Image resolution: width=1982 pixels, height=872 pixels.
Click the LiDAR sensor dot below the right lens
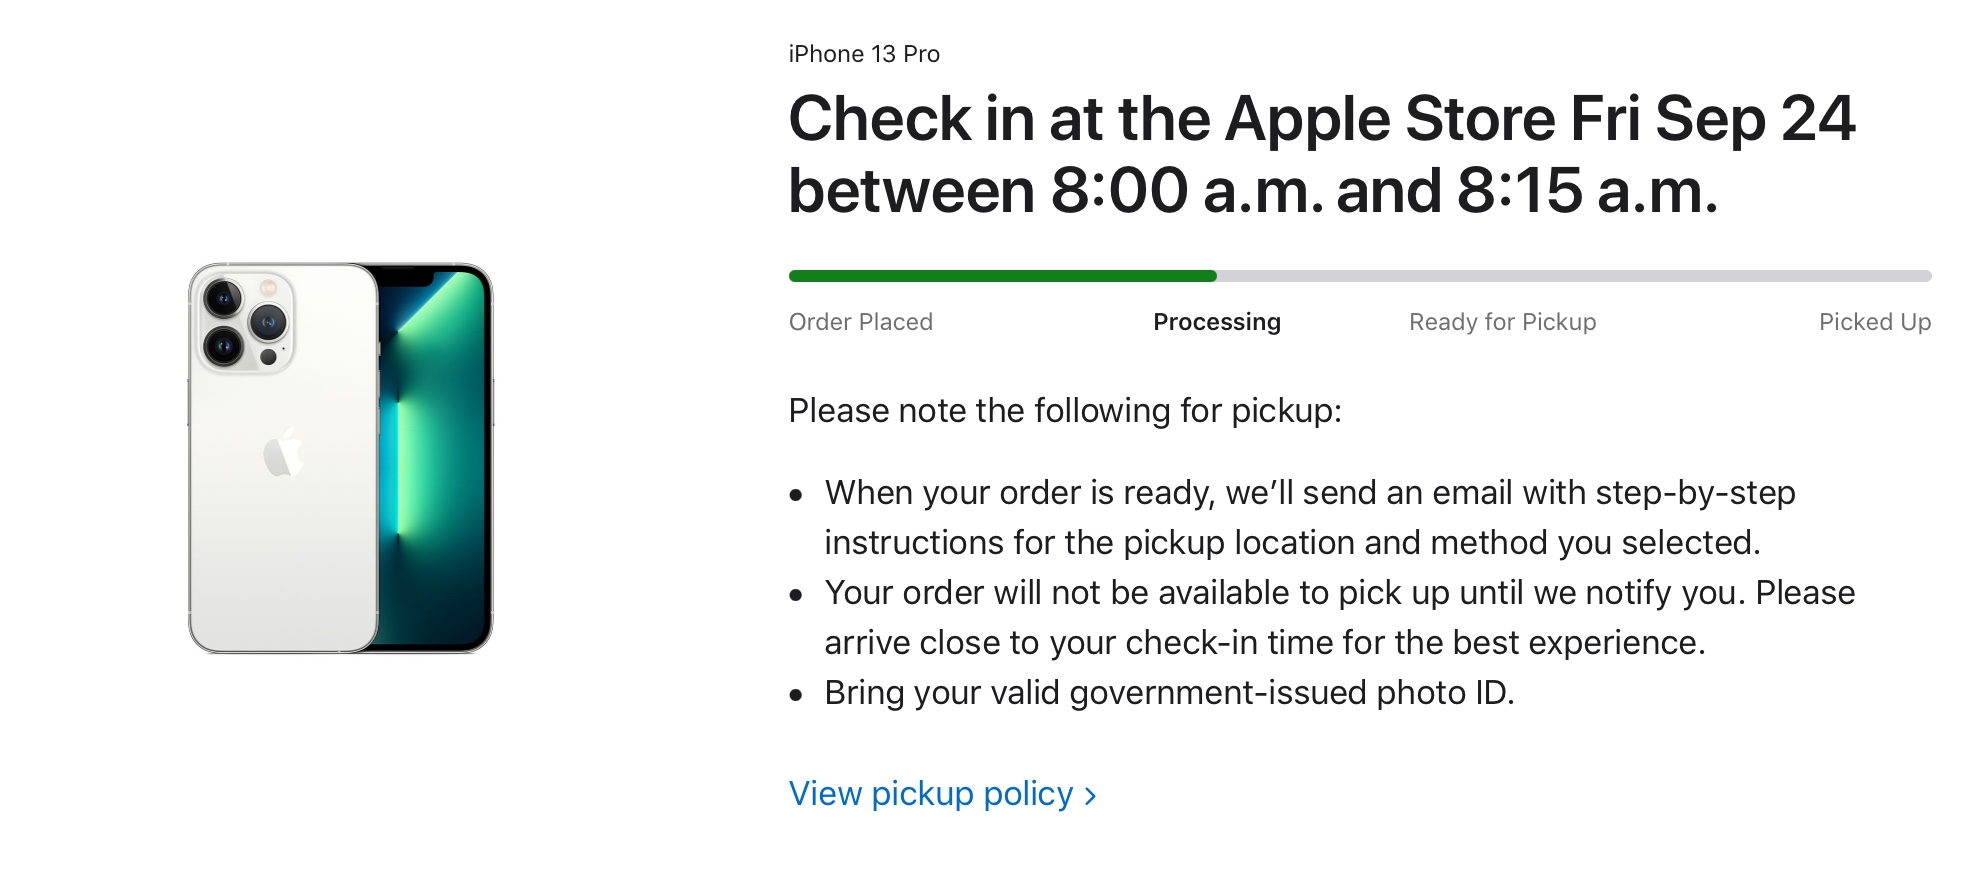(x=268, y=357)
